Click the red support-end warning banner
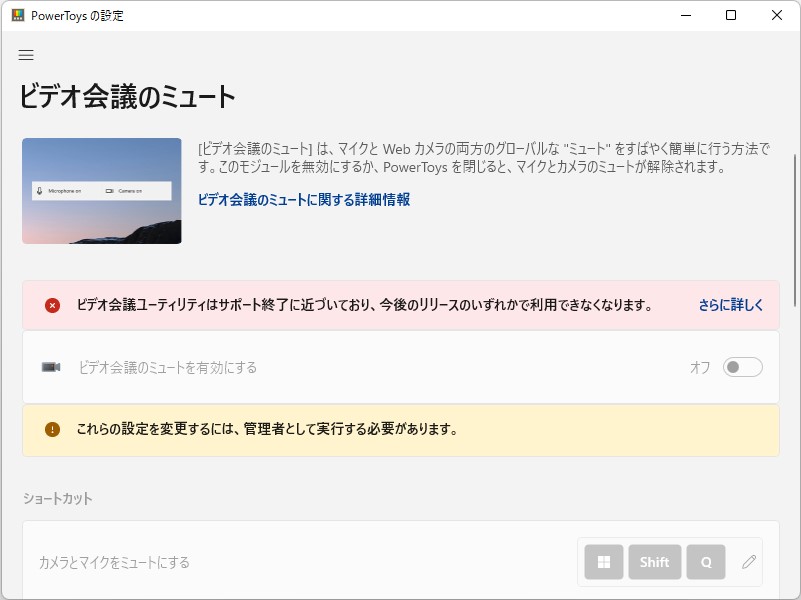801x600 pixels. pos(400,303)
